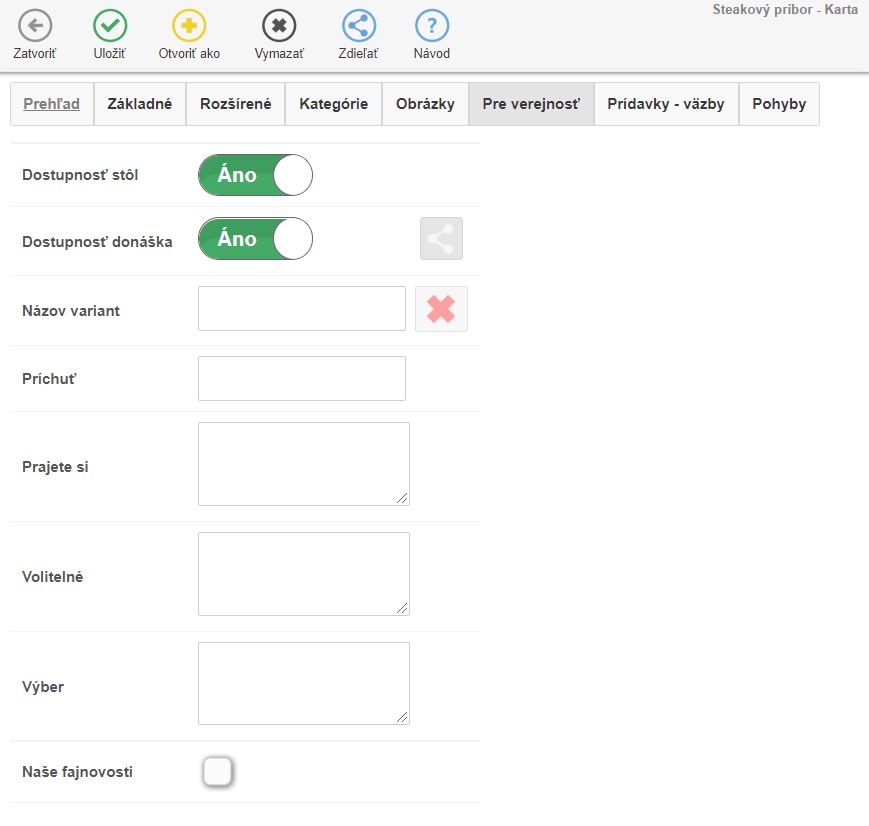Toggle the Dostupnosť donáška switch
Screen dimensions: 869x826
coord(255,239)
